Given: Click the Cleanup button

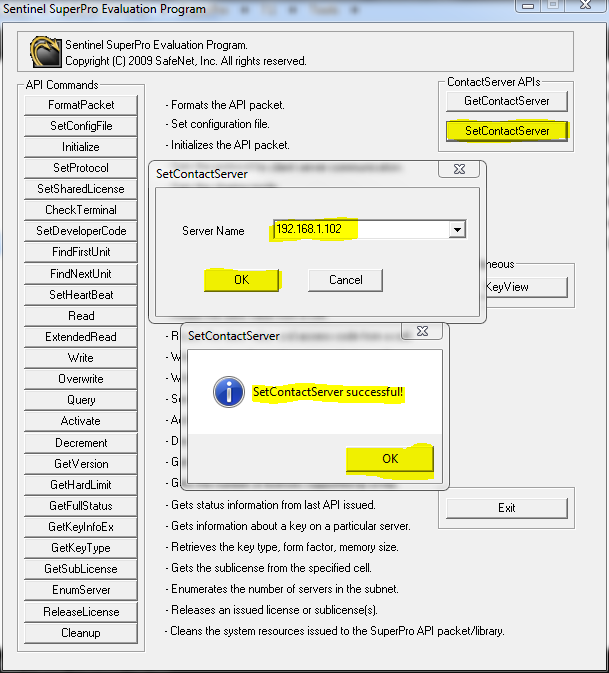Looking at the screenshot, I should click(x=81, y=633).
